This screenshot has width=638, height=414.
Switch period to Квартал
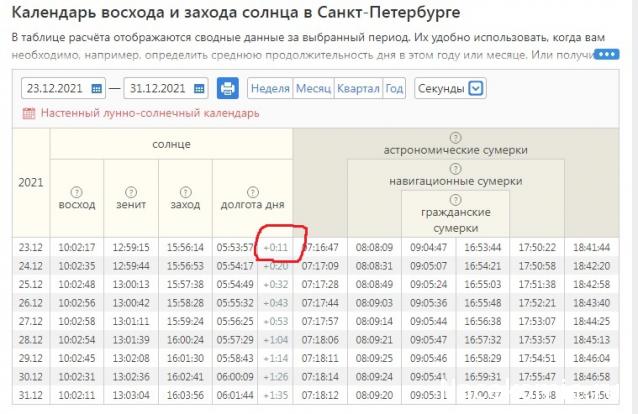pos(357,88)
